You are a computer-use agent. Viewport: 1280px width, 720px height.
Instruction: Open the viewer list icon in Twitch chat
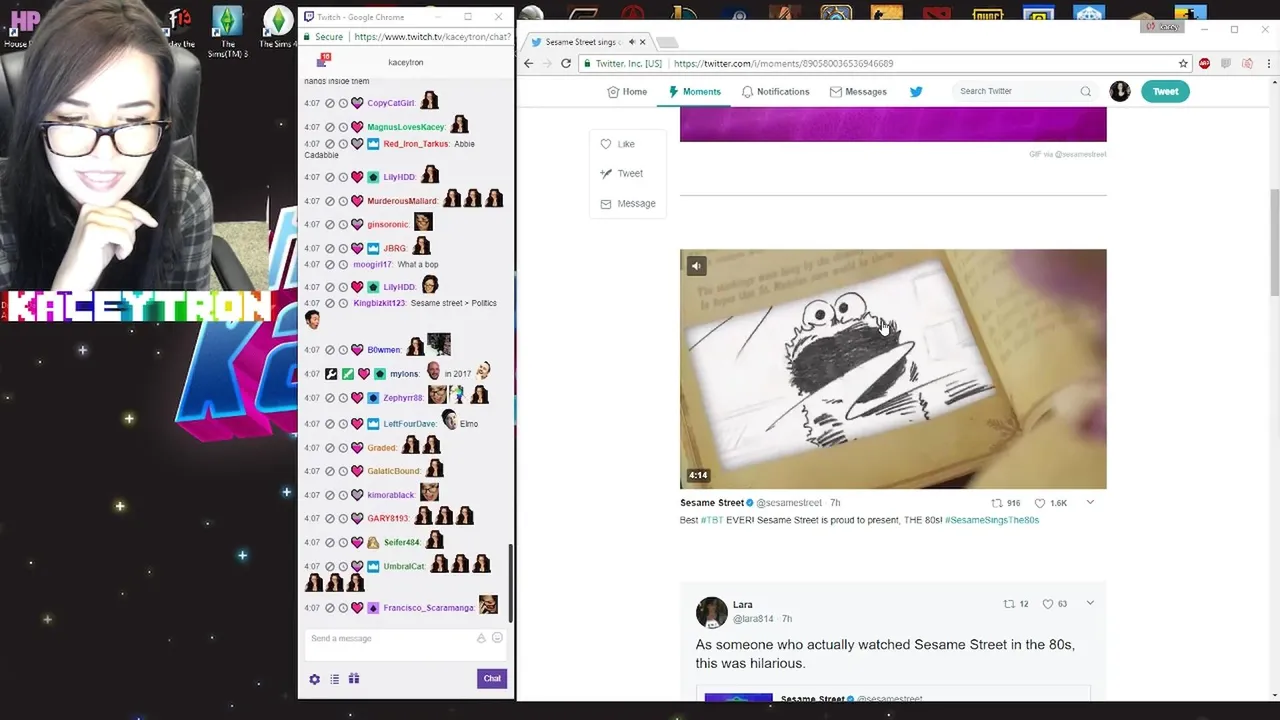pos(334,679)
